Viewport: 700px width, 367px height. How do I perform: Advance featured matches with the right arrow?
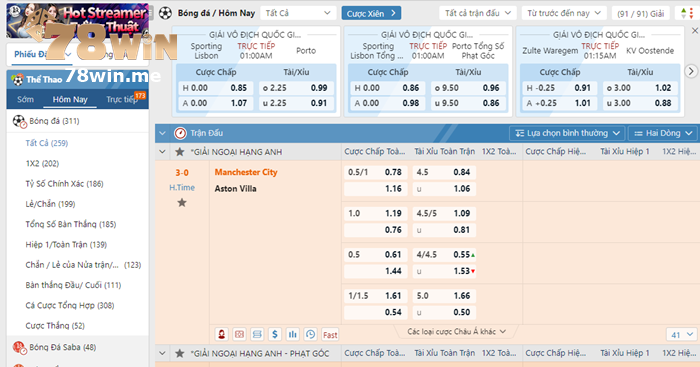[x=691, y=71]
